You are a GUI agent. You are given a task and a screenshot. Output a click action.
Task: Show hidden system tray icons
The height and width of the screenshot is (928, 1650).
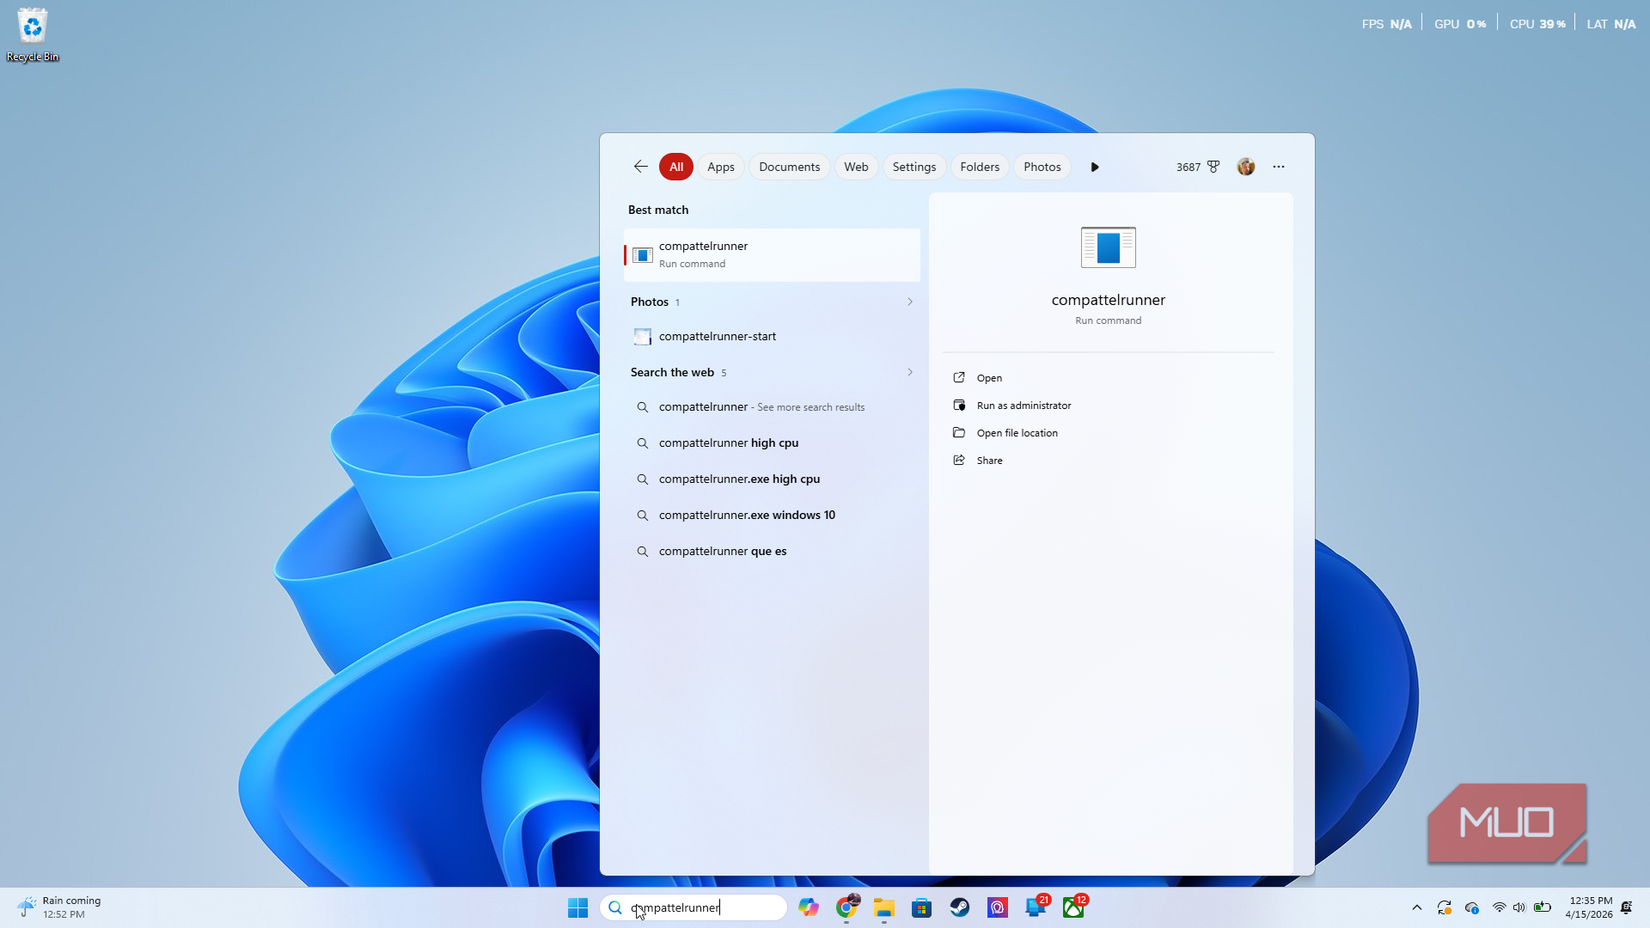coord(1417,907)
